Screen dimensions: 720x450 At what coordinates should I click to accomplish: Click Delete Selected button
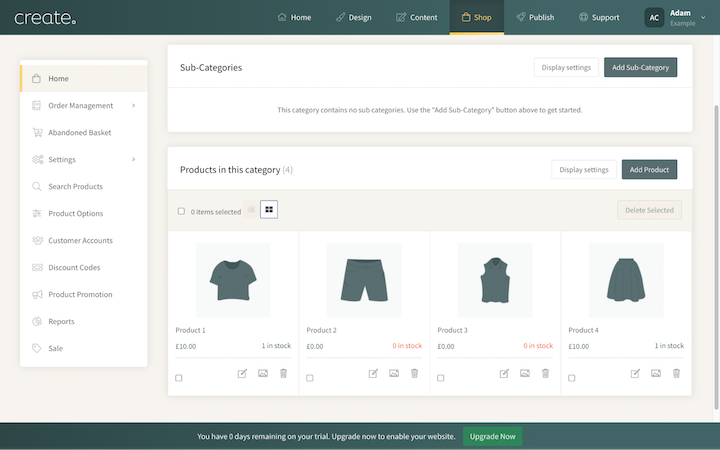649,210
